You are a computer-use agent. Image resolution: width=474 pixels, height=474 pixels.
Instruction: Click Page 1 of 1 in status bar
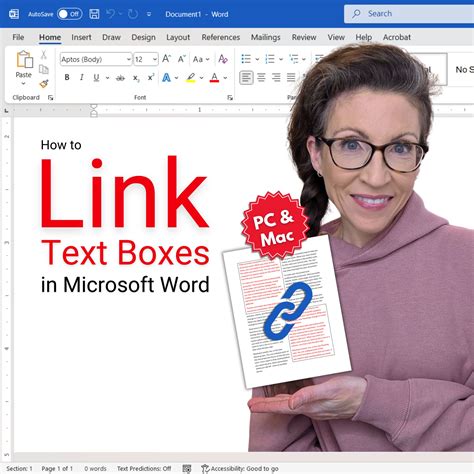coord(57,468)
